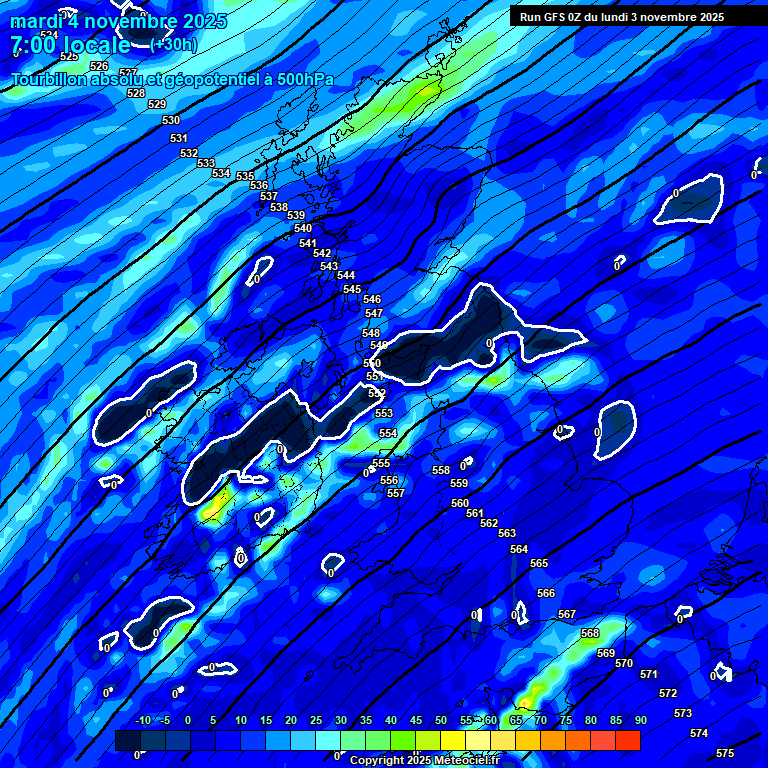Click the 575 geopotential contour label
Image resolution: width=768 pixels, height=768 pixels.
tap(725, 753)
